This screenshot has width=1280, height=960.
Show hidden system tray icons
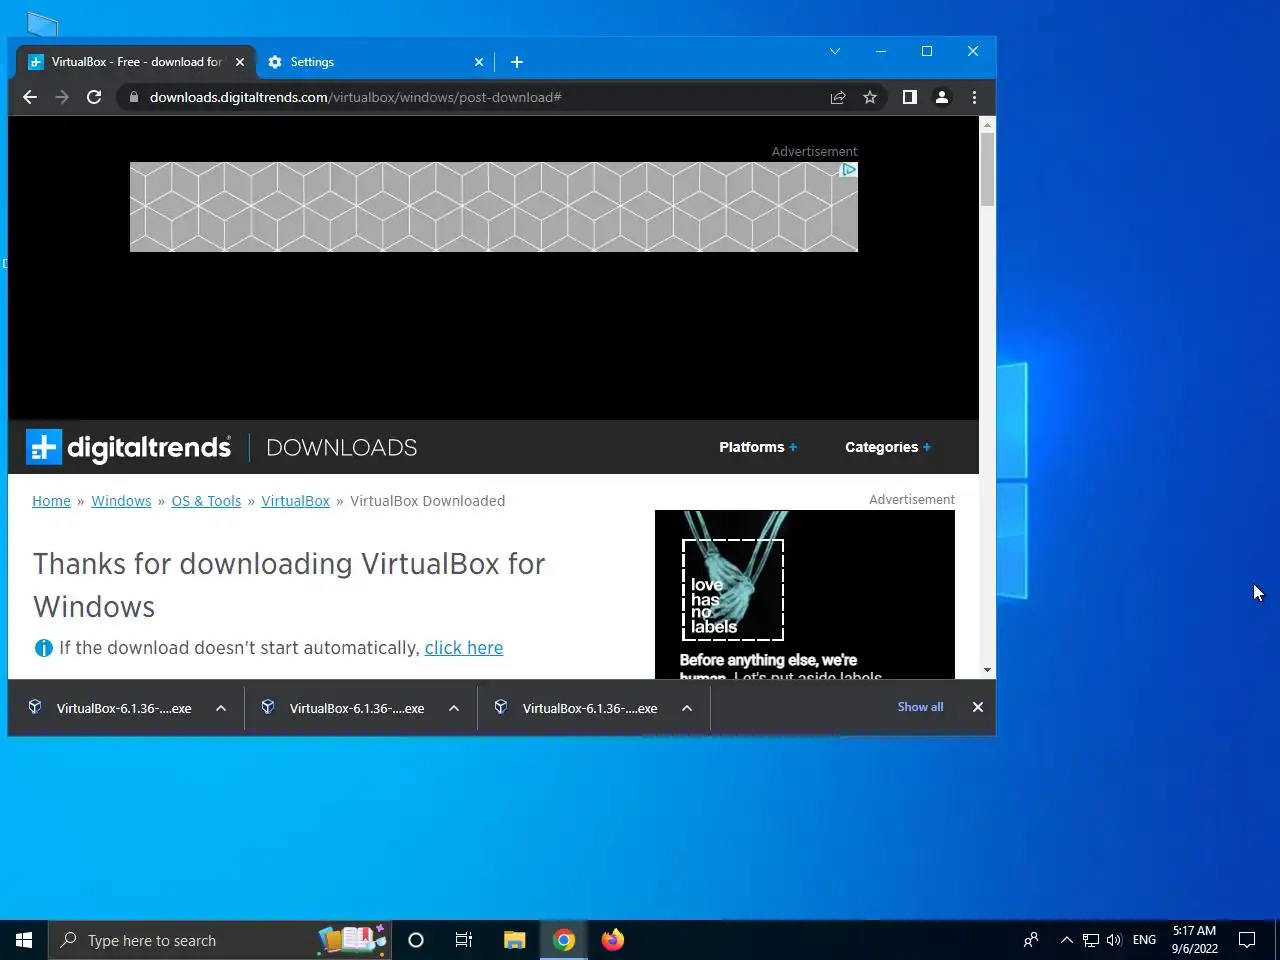coord(1066,940)
